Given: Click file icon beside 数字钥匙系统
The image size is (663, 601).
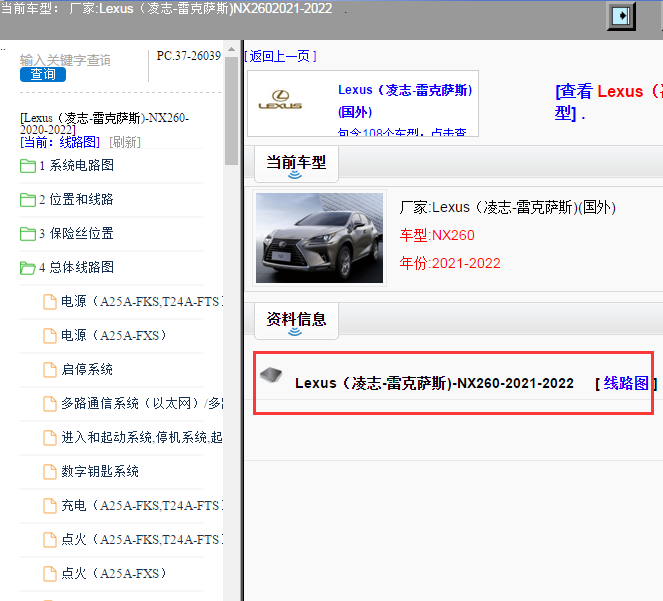Looking at the screenshot, I should [x=50, y=472].
